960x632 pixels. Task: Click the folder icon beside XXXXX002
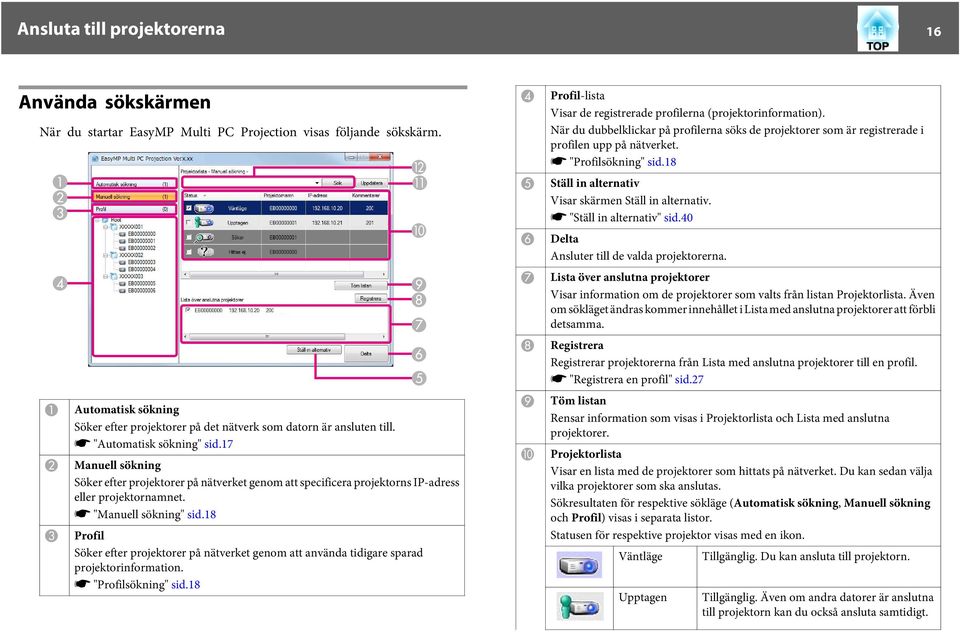tap(114, 255)
